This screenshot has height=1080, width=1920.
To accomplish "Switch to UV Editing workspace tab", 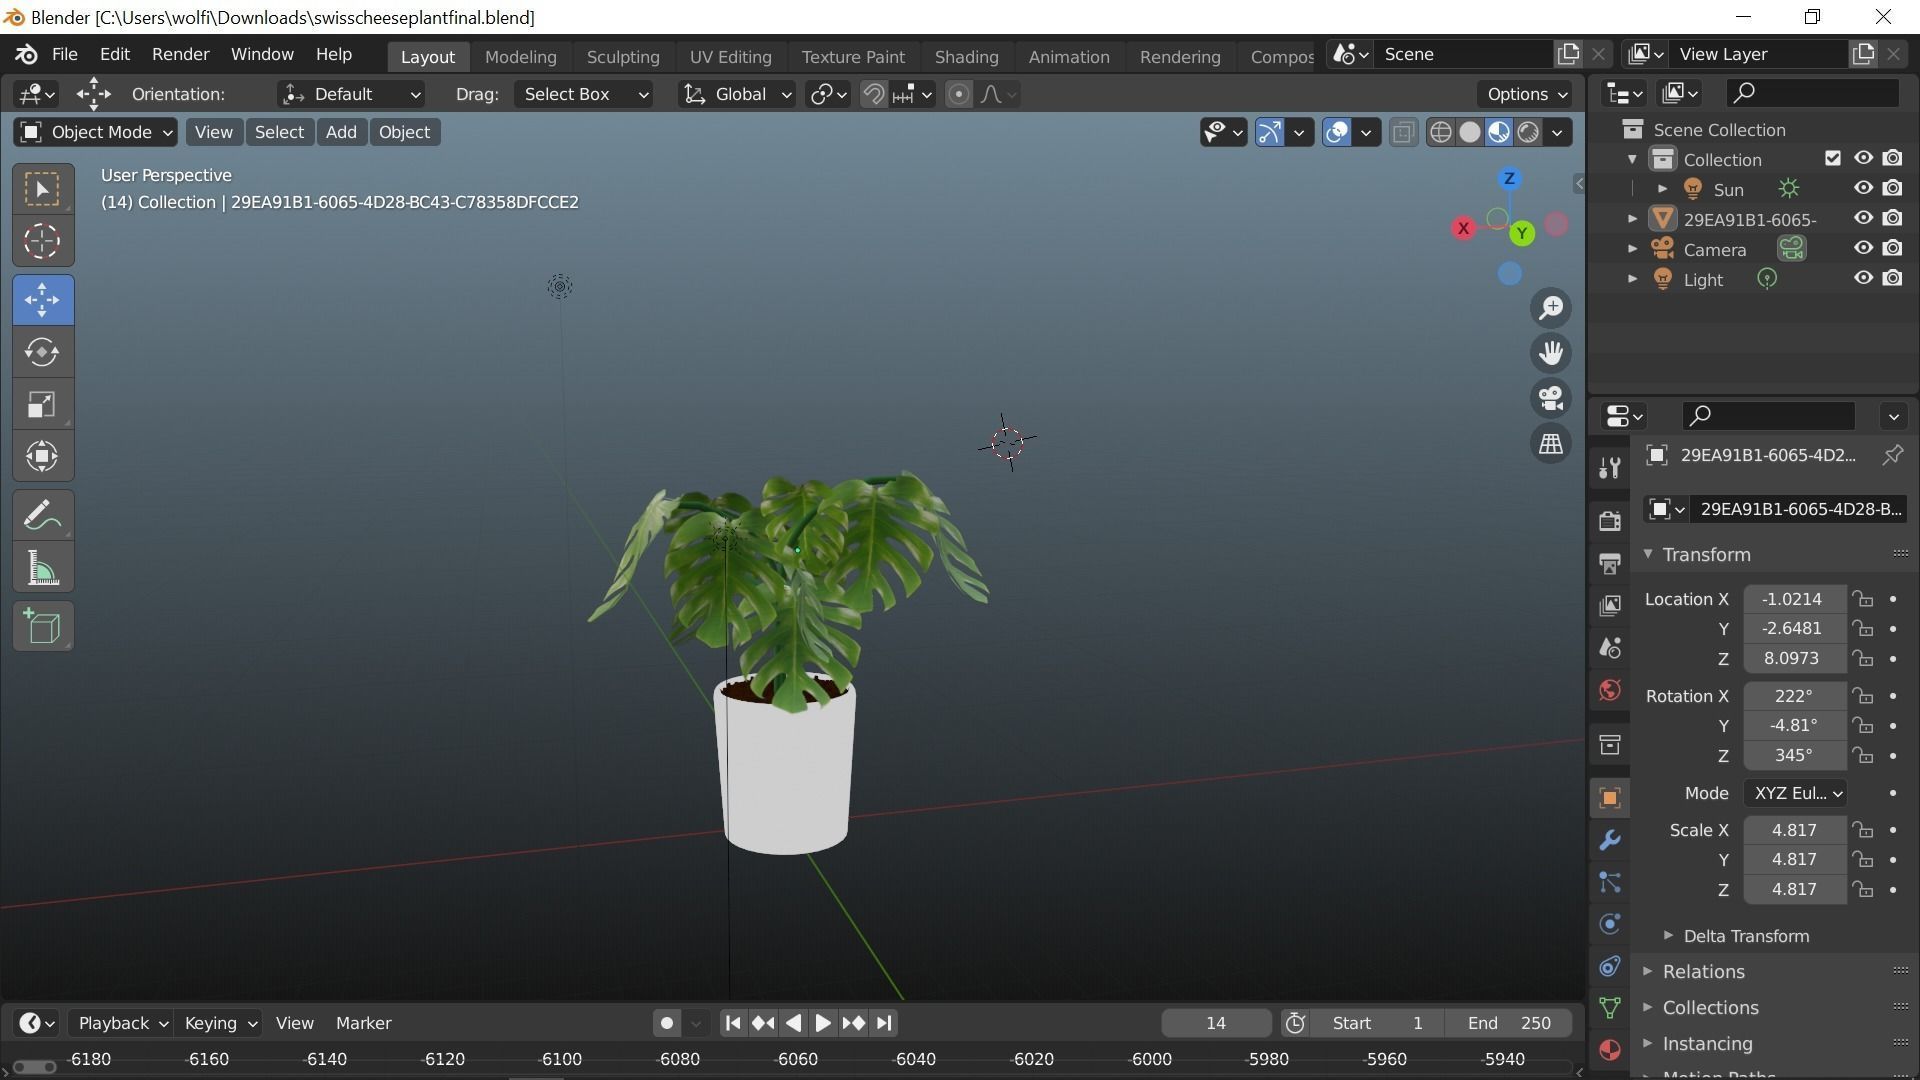I will click(730, 57).
